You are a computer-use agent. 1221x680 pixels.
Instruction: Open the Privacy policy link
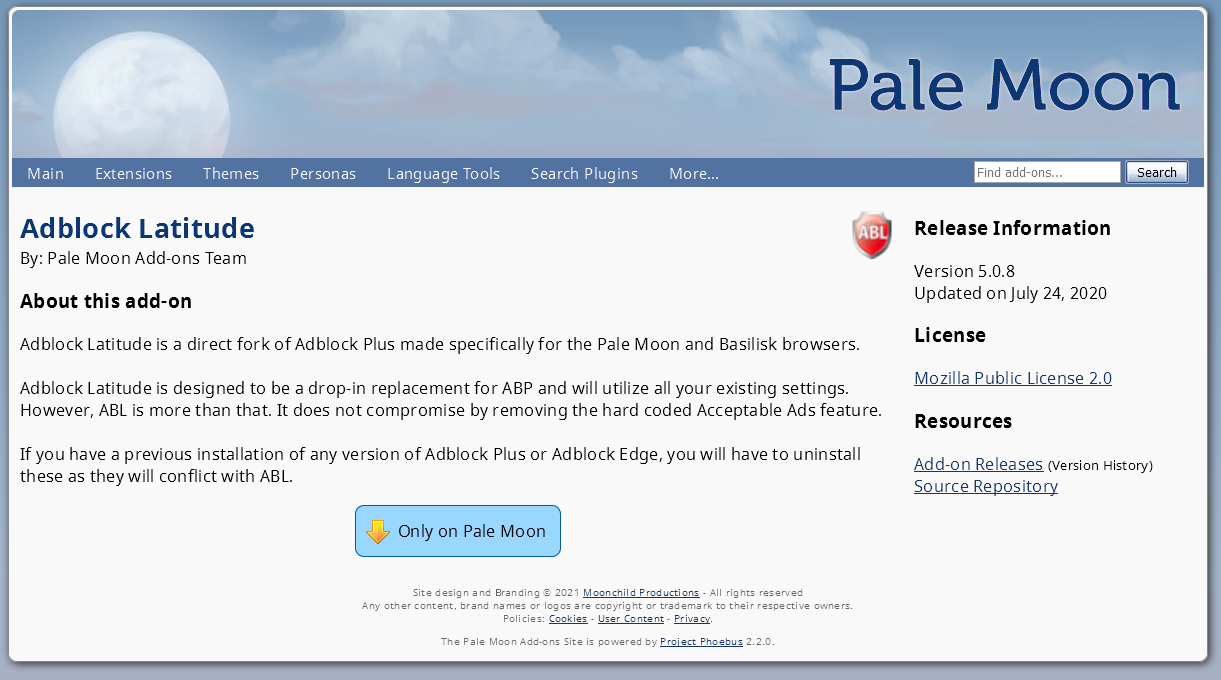(x=692, y=619)
